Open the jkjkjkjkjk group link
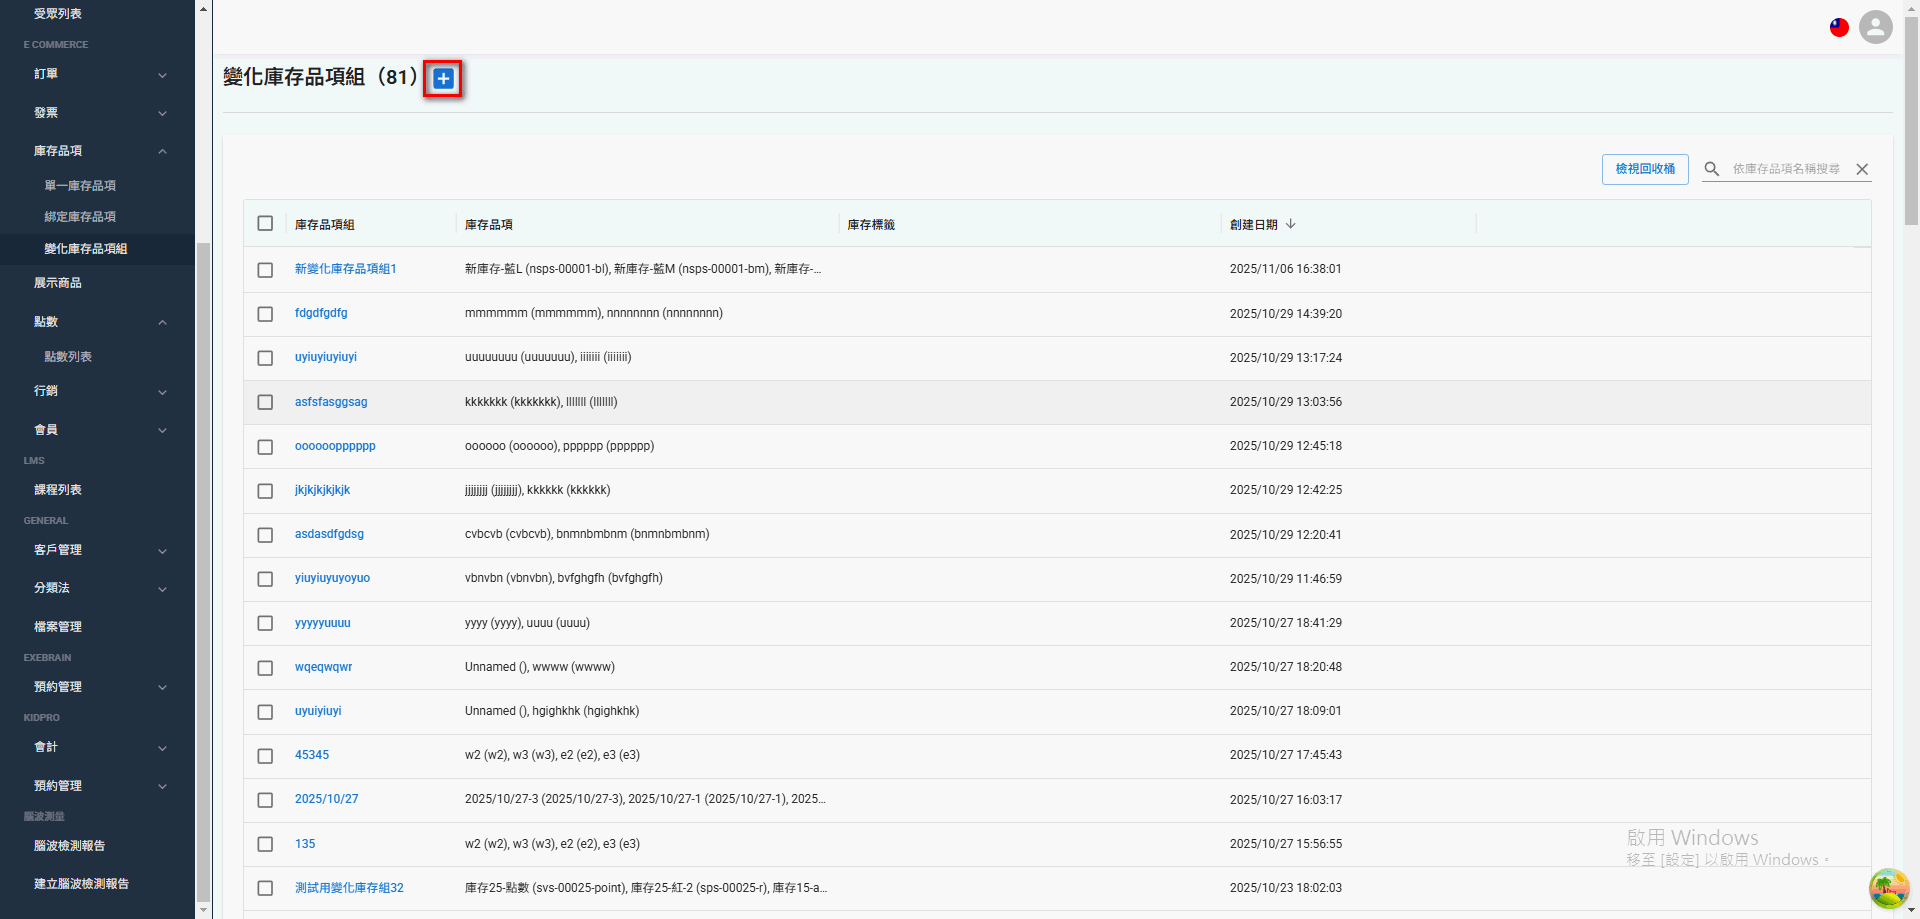 pos(322,490)
